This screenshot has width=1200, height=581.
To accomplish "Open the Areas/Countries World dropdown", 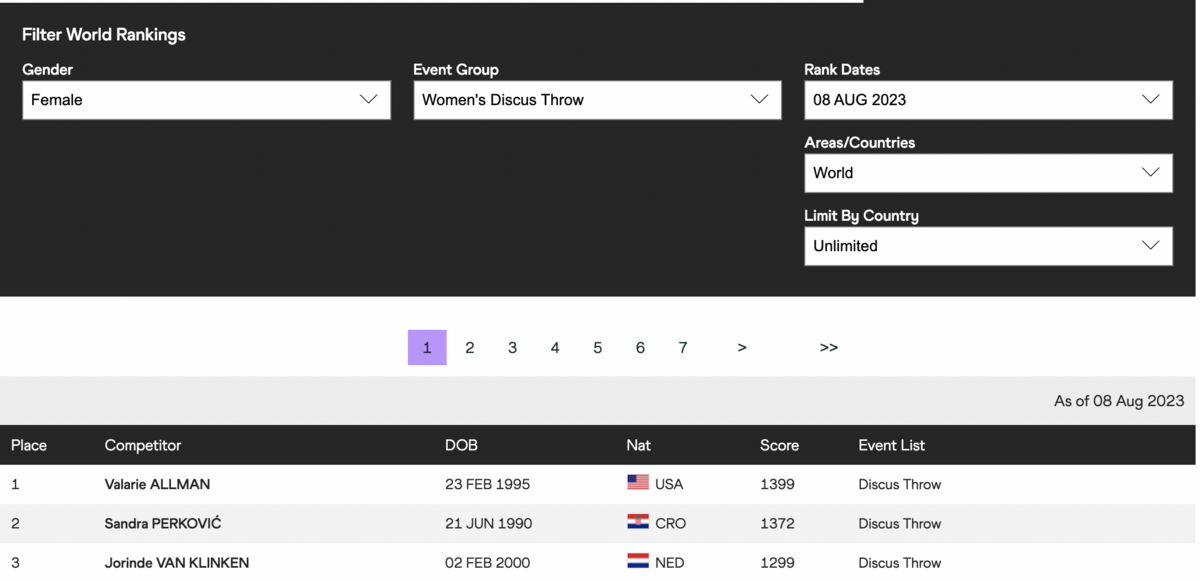I will pos(988,173).
